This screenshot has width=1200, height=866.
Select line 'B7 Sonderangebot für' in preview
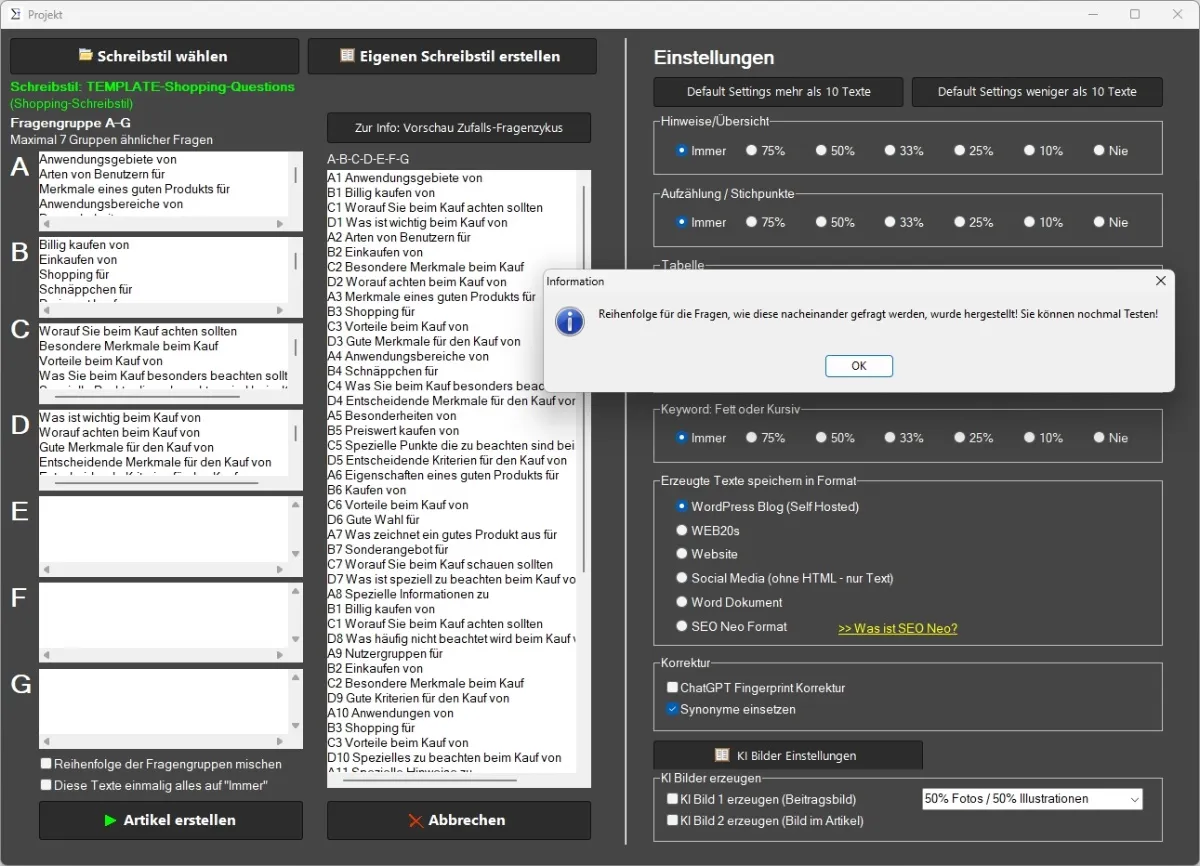pyautogui.click(x=388, y=549)
